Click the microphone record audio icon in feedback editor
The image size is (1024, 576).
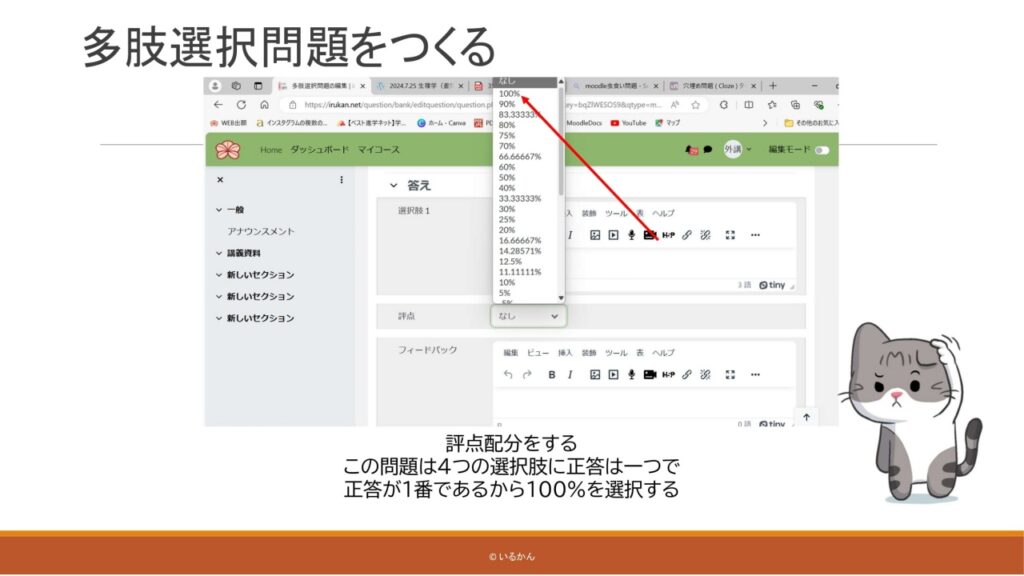pyautogui.click(x=631, y=375)
